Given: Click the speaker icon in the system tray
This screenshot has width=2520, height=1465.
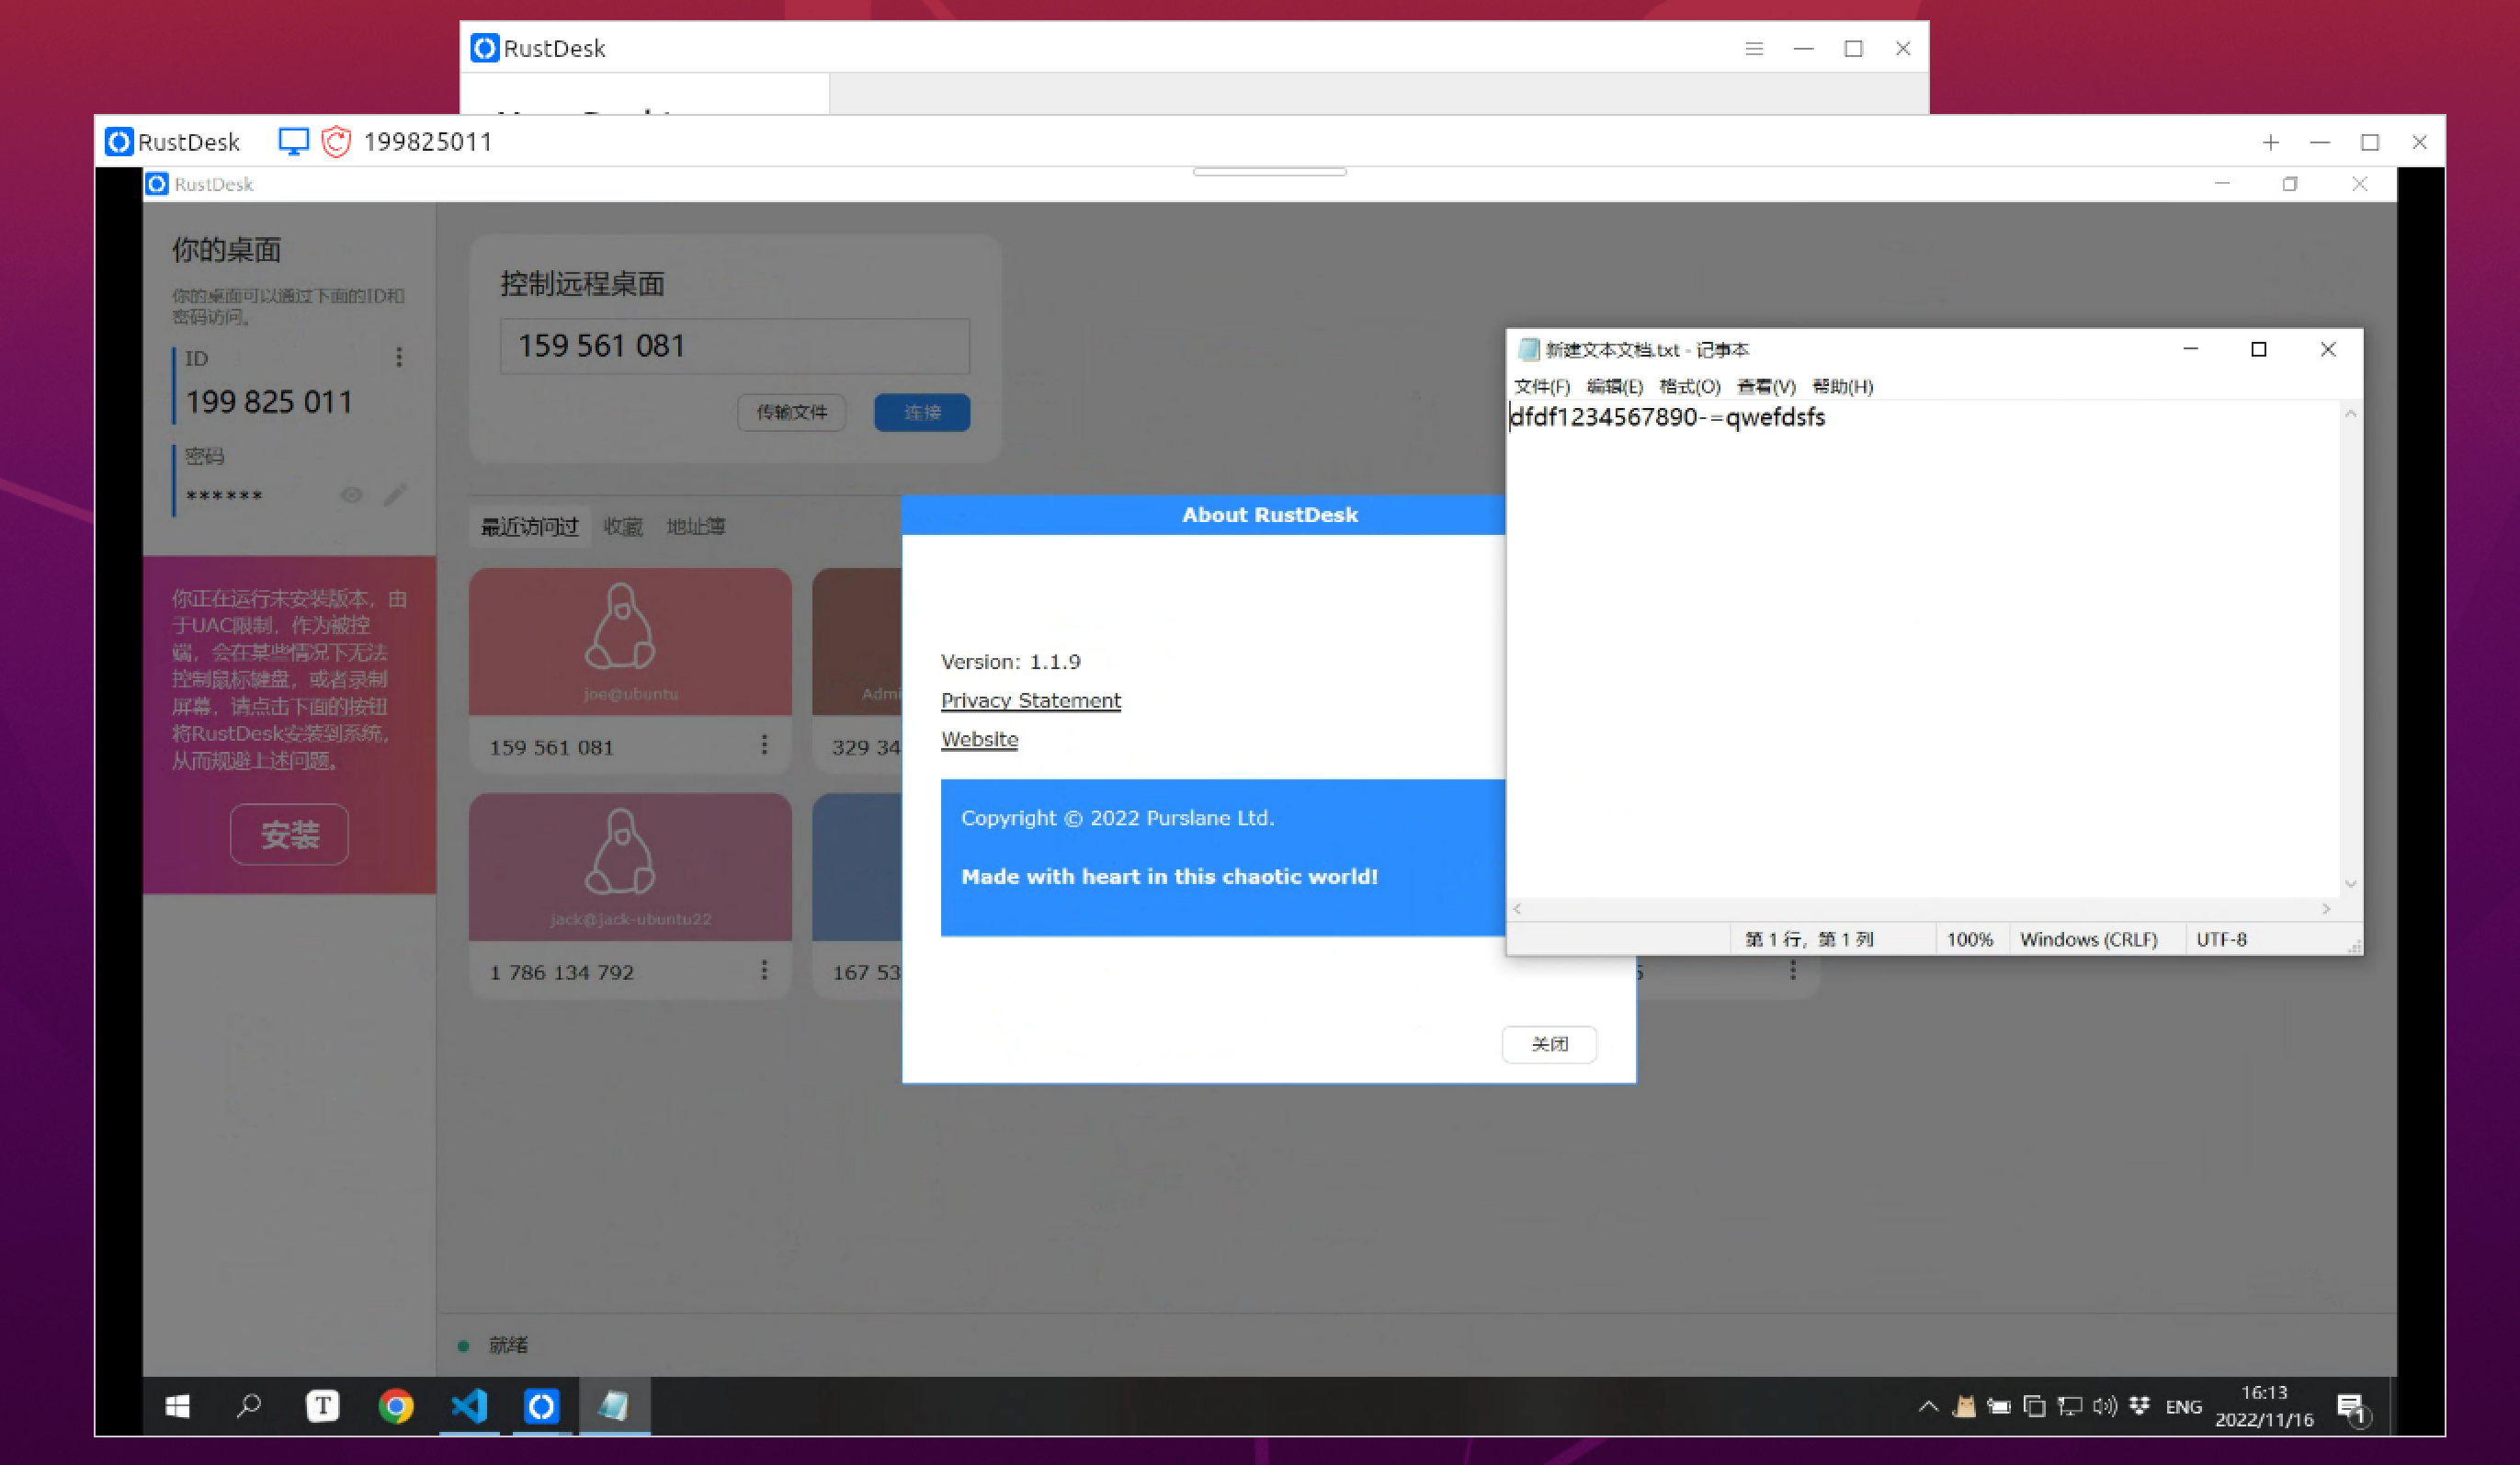Looking at the screenshot, I should (2104, 1405).
